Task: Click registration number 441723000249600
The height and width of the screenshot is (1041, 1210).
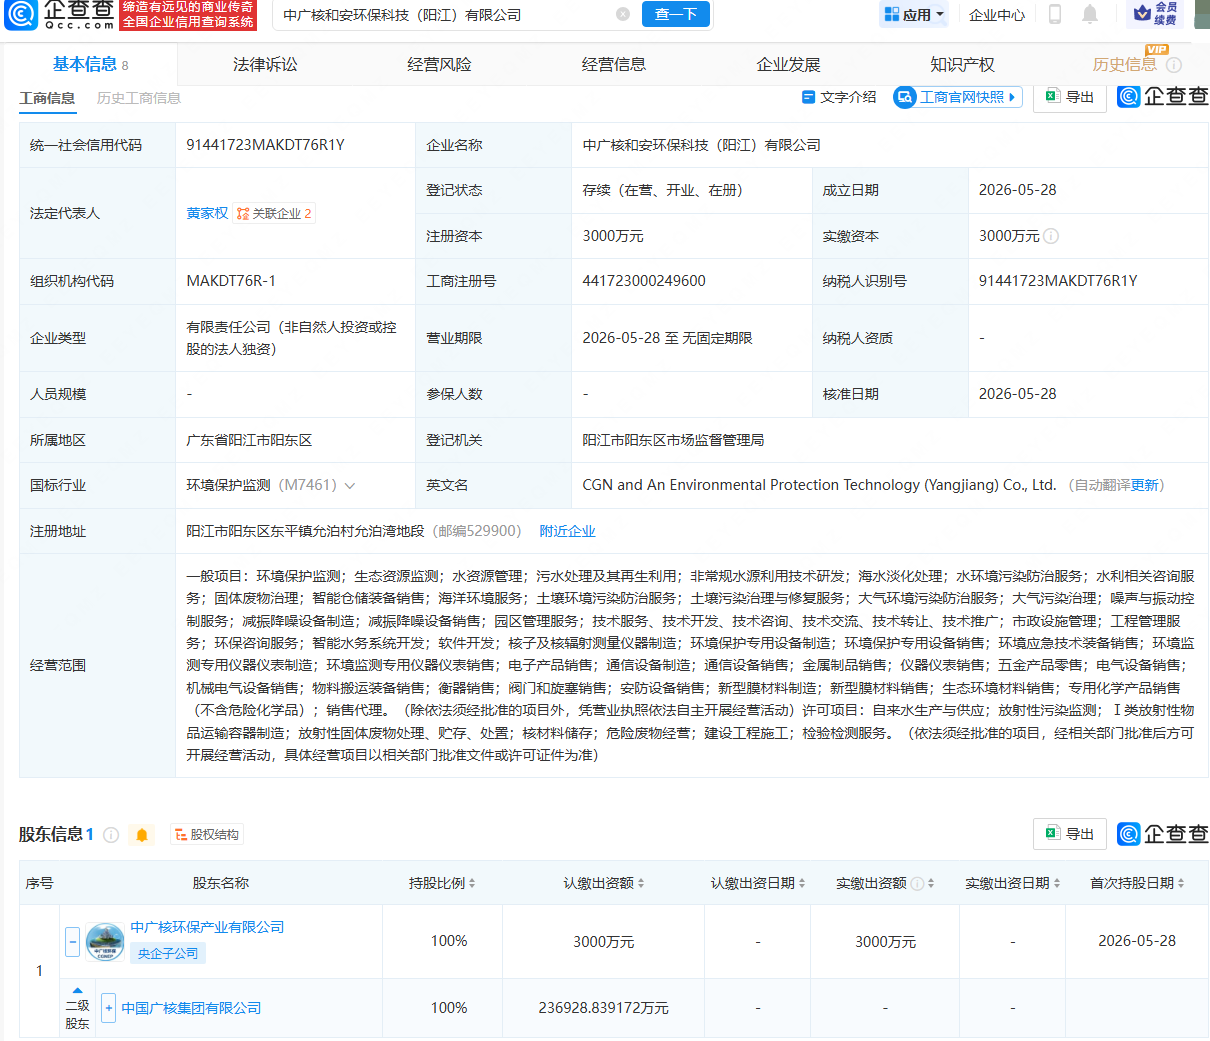Action: [644, 281]
